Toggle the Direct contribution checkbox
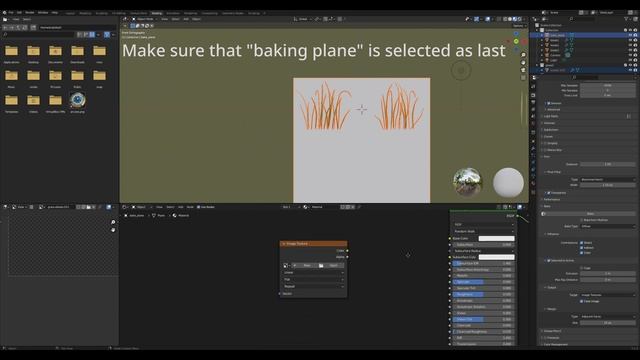640x360 pixels. [582, 242]
